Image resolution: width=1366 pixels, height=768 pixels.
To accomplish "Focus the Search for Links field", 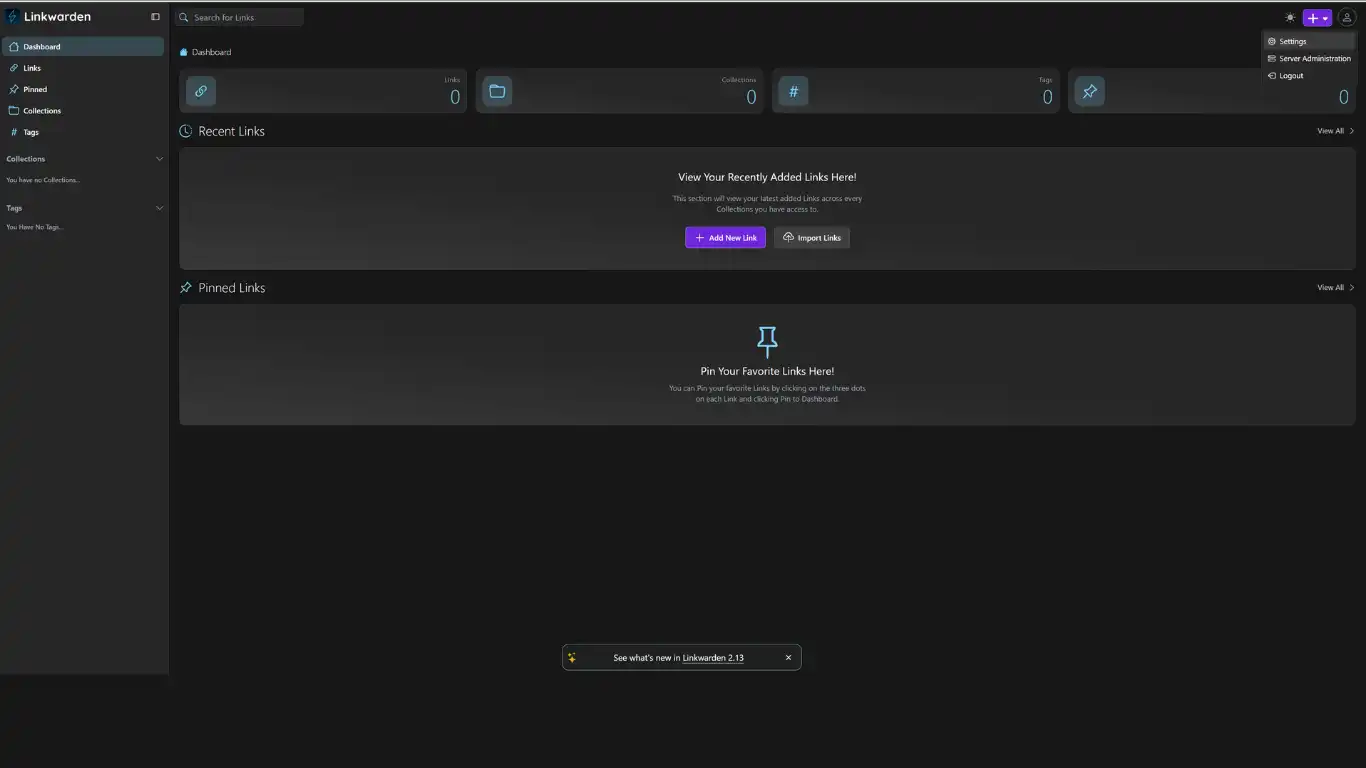I will pyautogui.click(x=245, y=18).
